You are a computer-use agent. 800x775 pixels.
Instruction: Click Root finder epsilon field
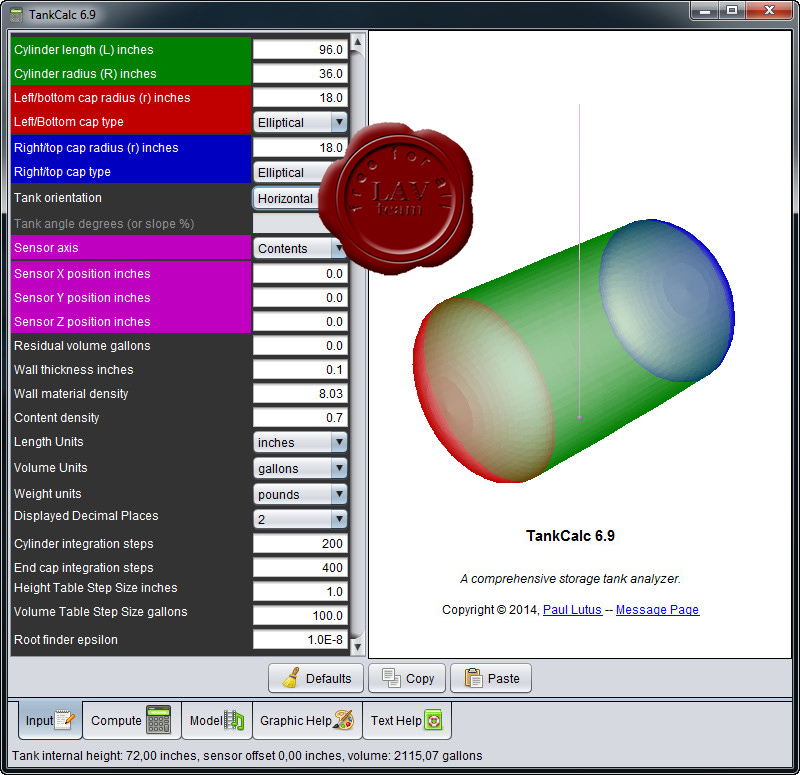click(x=300, y=639)
